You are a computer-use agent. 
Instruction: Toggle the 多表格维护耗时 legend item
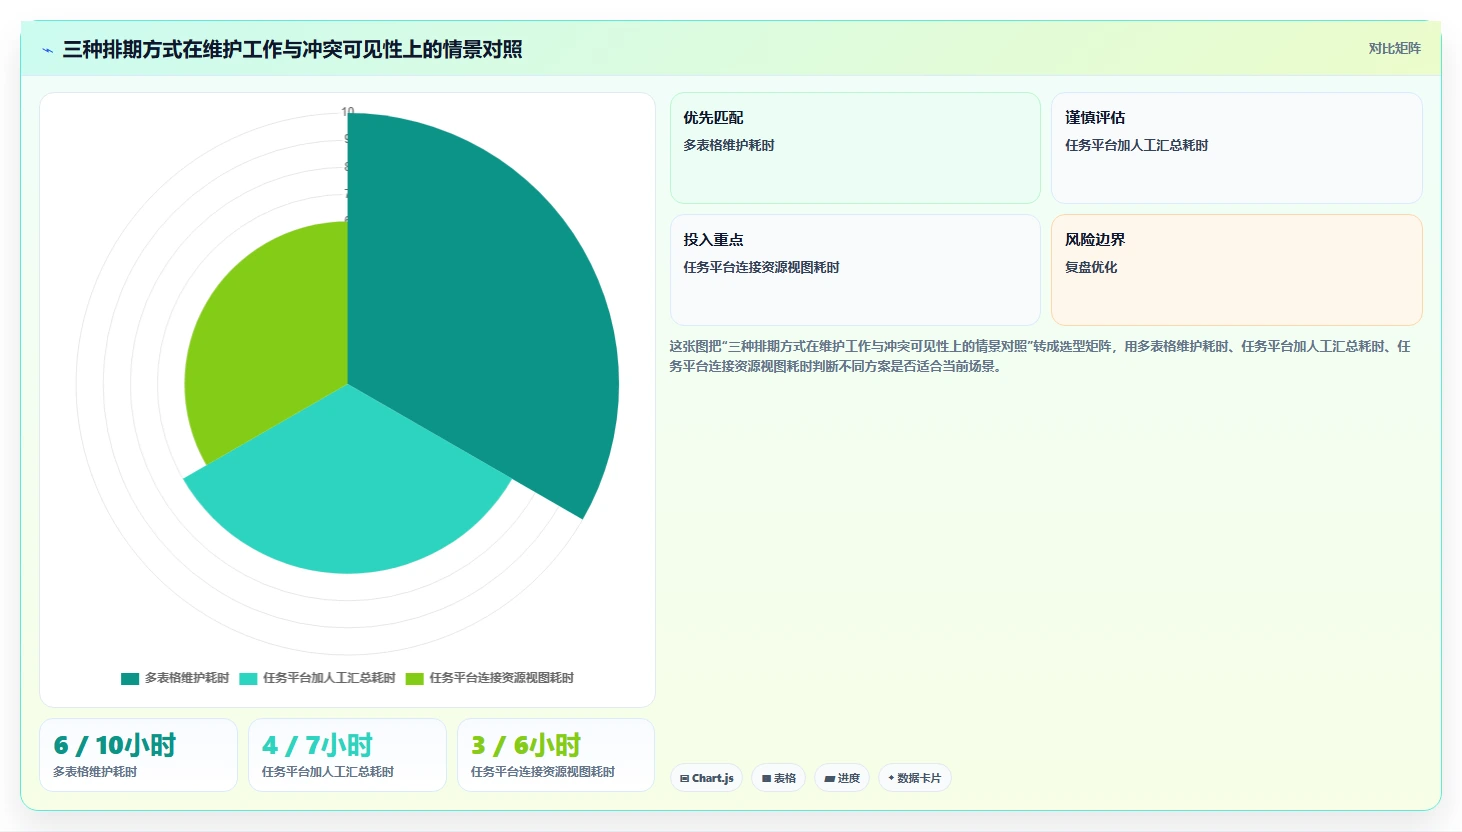tap(175, 678)
